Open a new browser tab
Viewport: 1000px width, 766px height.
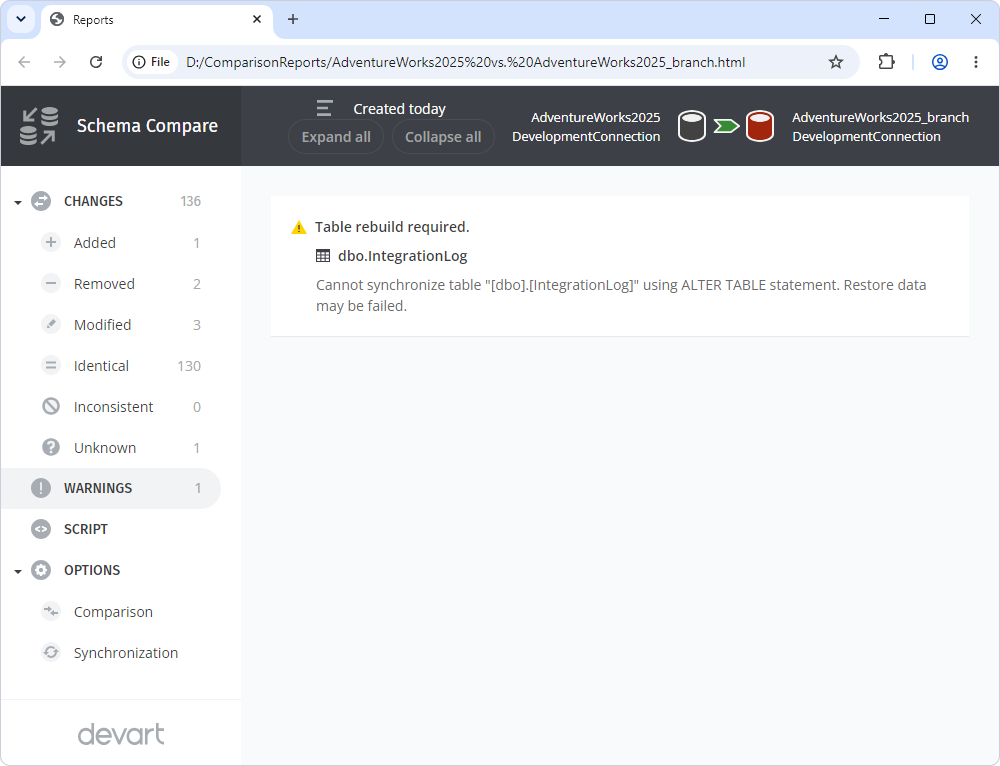coord(293,19)
